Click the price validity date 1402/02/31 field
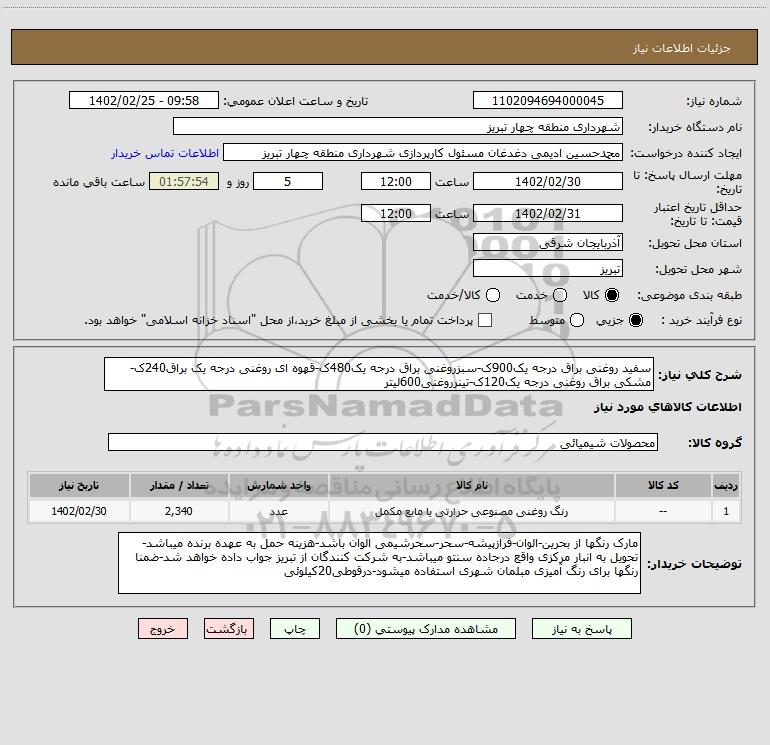Image resolution: width=770 pixels, height=745 pixels. [548, 213]
